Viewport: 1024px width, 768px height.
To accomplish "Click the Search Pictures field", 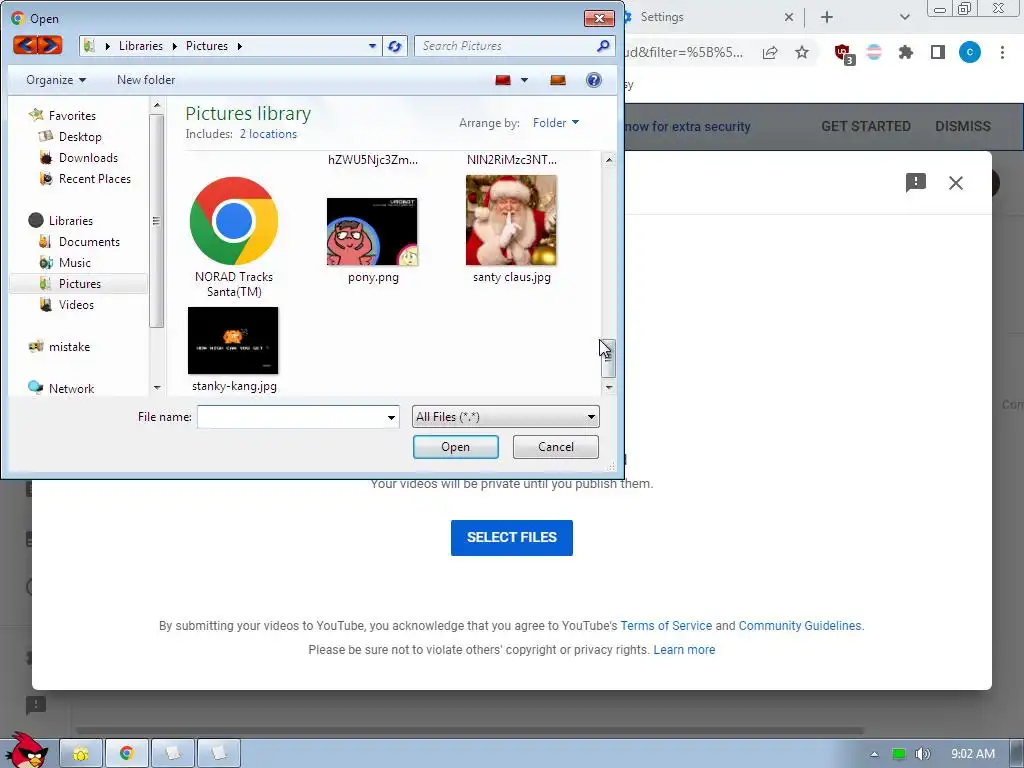I will 506,46.
